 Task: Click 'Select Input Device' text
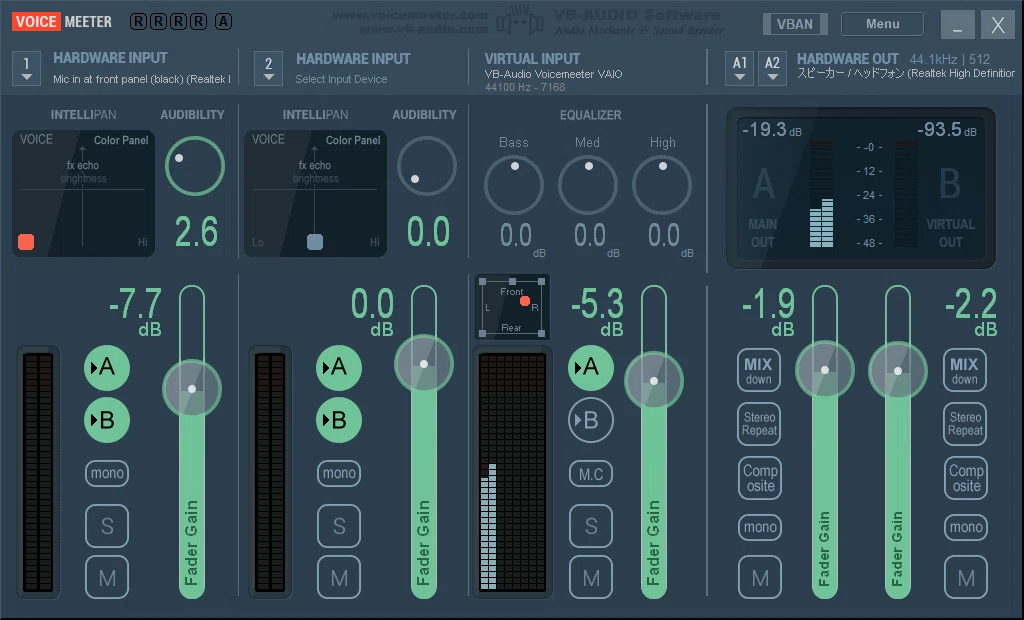click(341, 79)
